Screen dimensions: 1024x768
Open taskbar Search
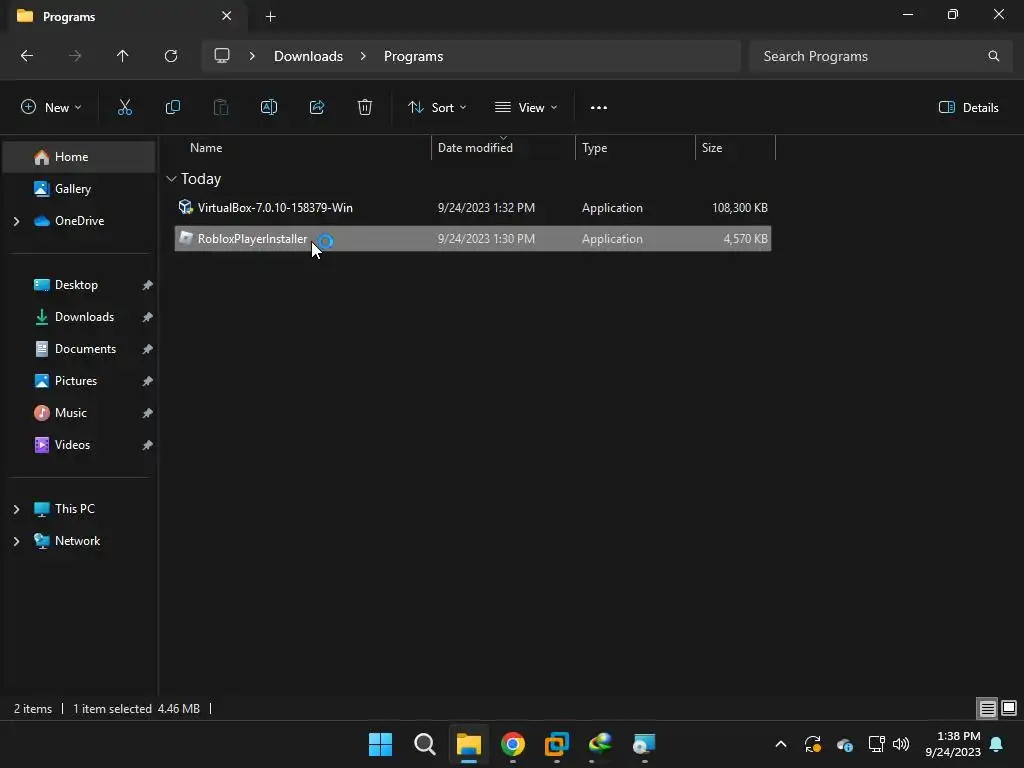click(x=424, y=744)
